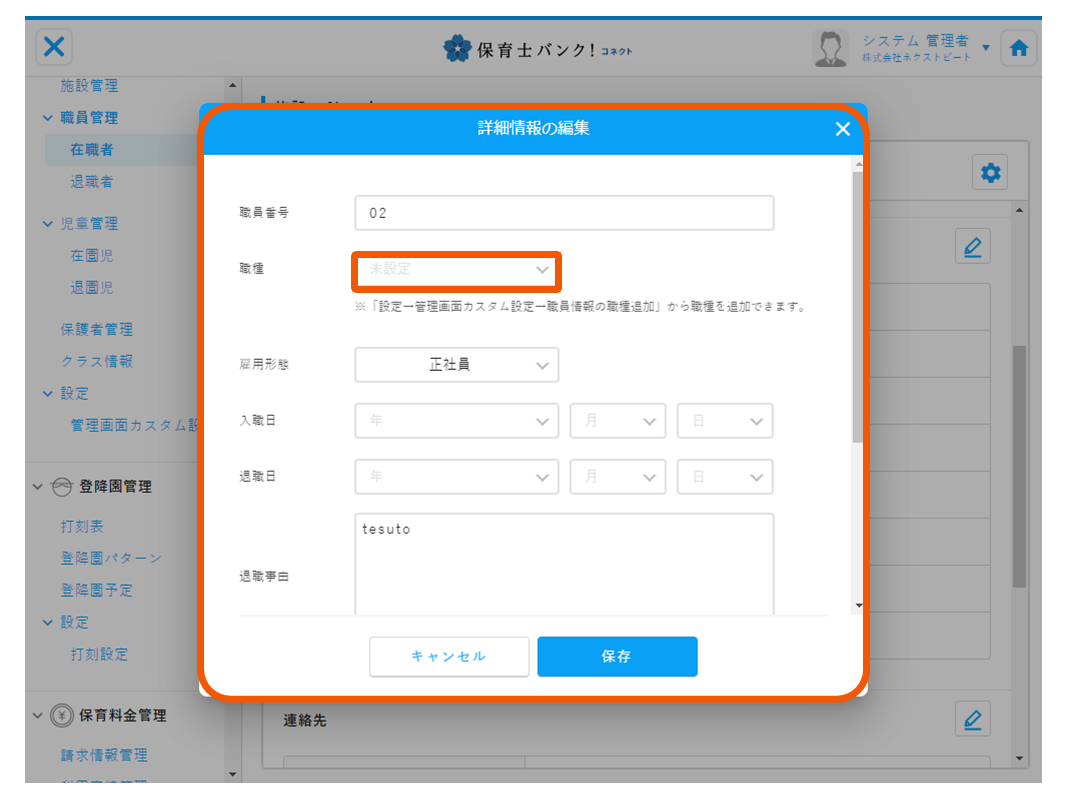Select 退職者 in the sidebar
Viewport: 1067px width, 800px height.
coord(91,181)
